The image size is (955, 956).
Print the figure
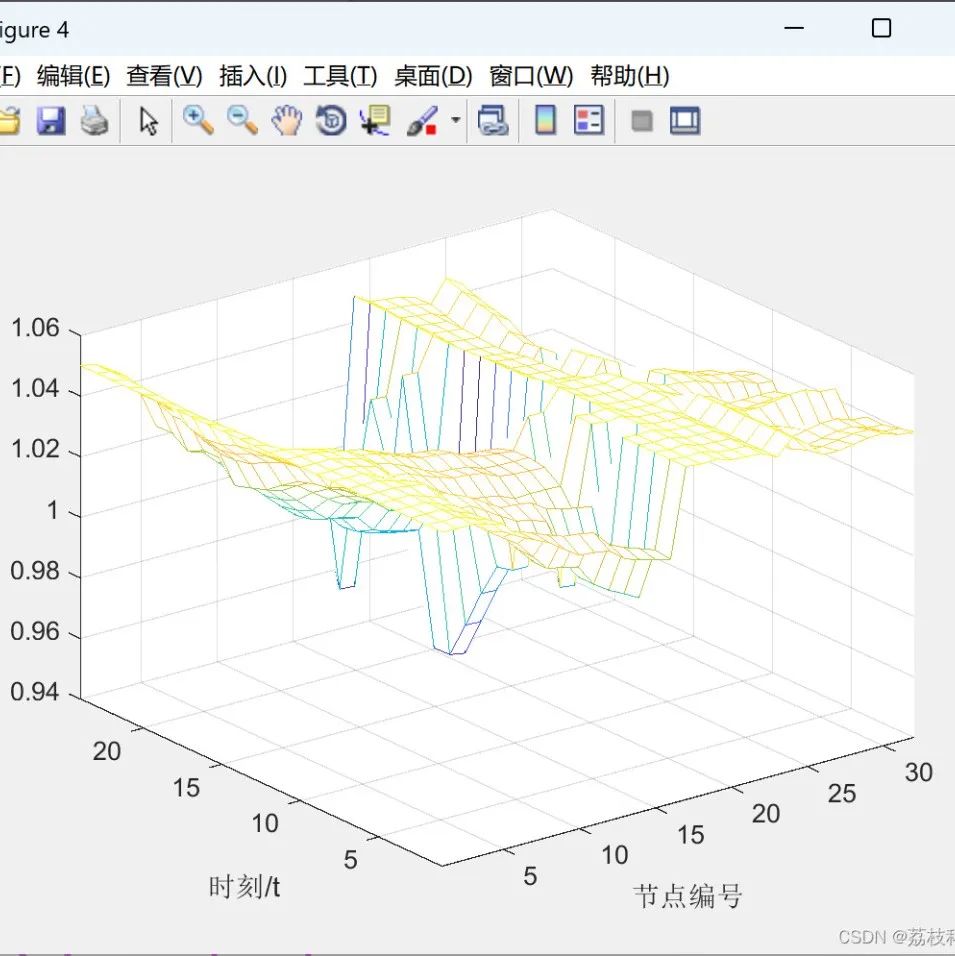pyautogui.click(x=95, y=120)
